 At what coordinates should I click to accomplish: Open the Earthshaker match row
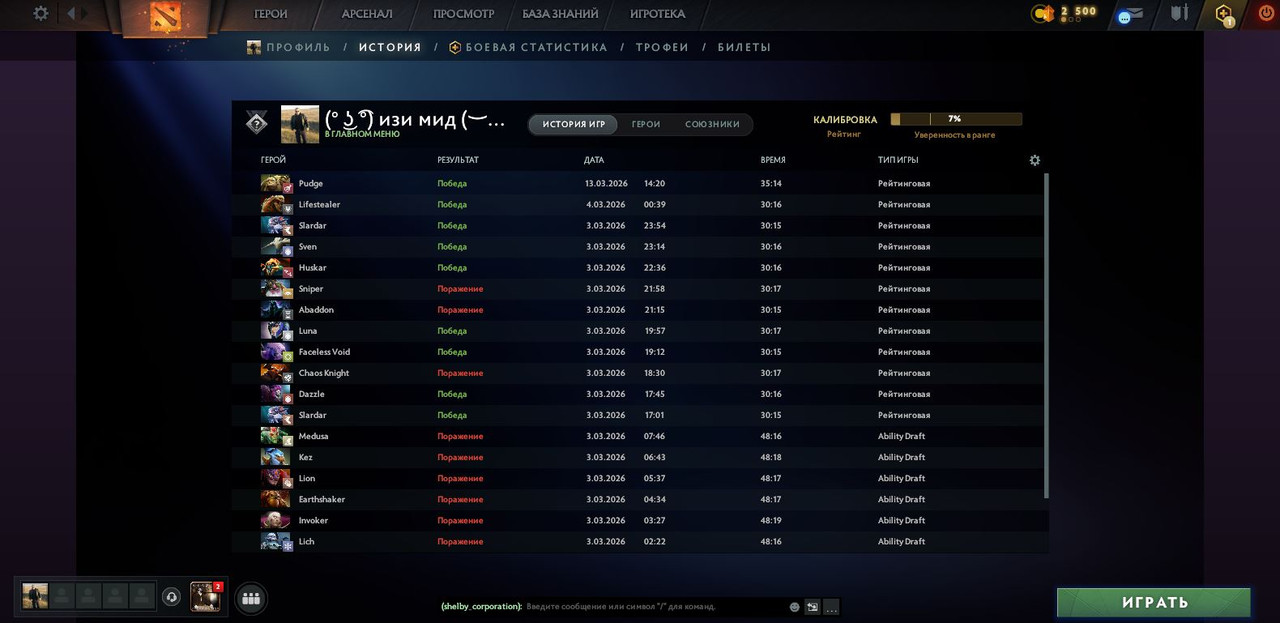tap(640, 499)
